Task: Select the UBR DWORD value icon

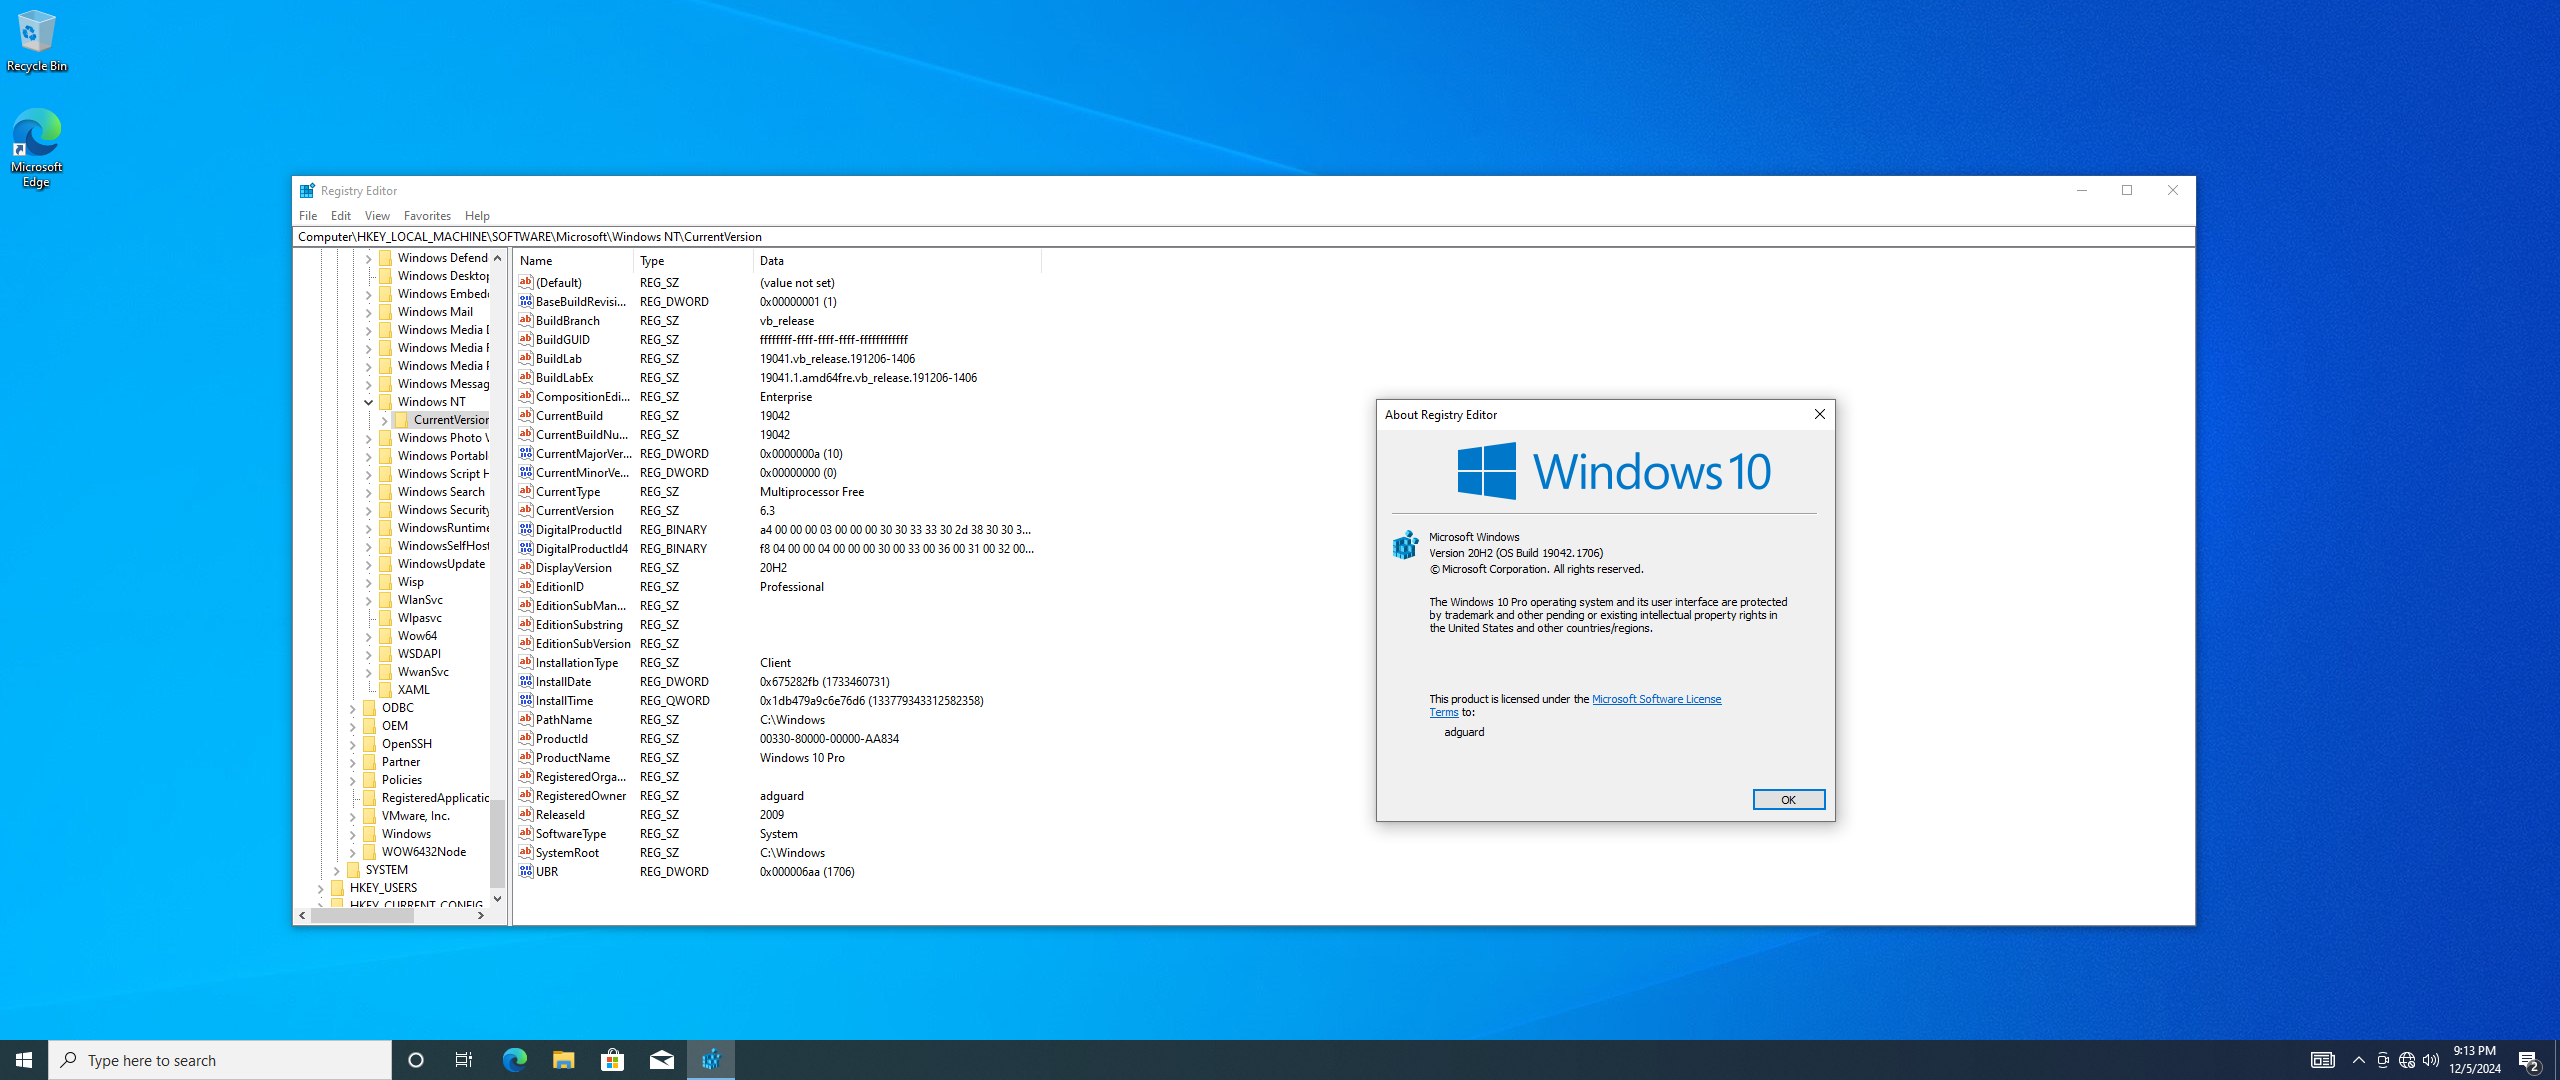Action: 526,871
